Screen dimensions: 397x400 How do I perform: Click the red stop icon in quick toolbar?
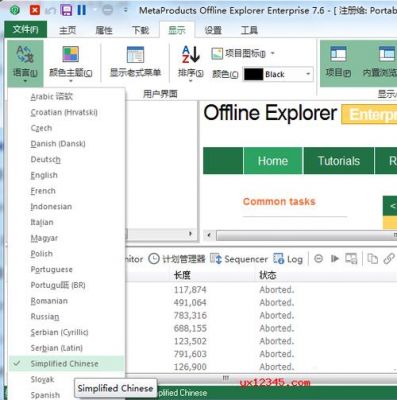(x=35, y=10)
